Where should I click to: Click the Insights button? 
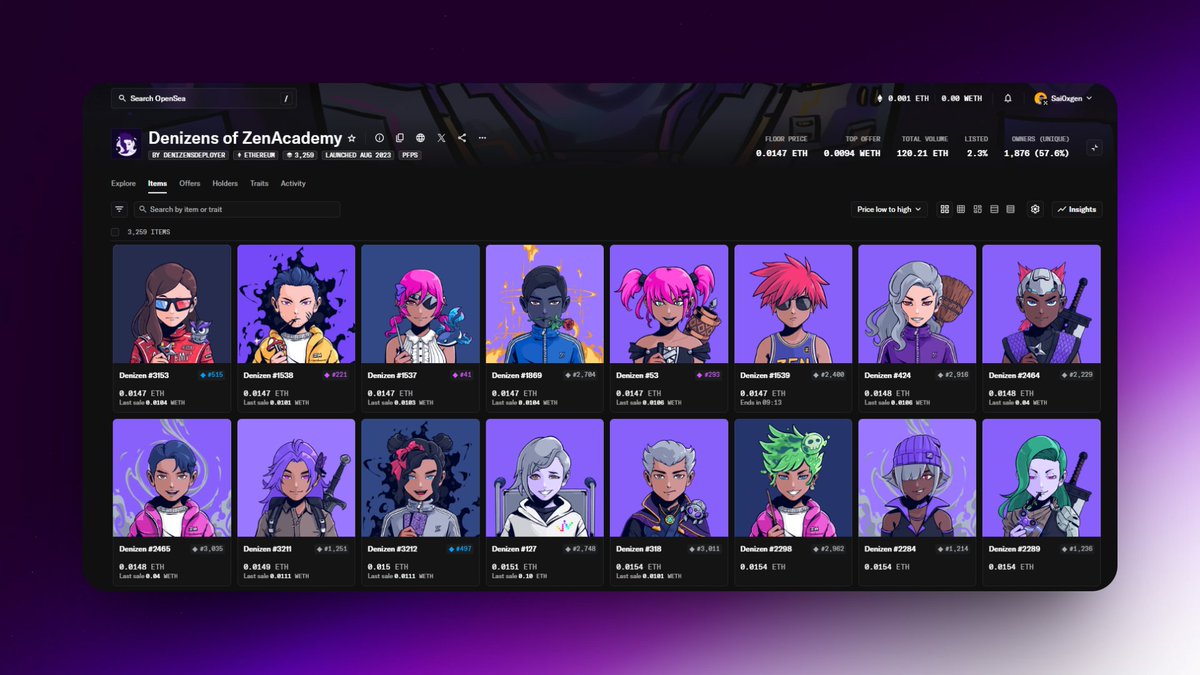tap(1077, 209)
